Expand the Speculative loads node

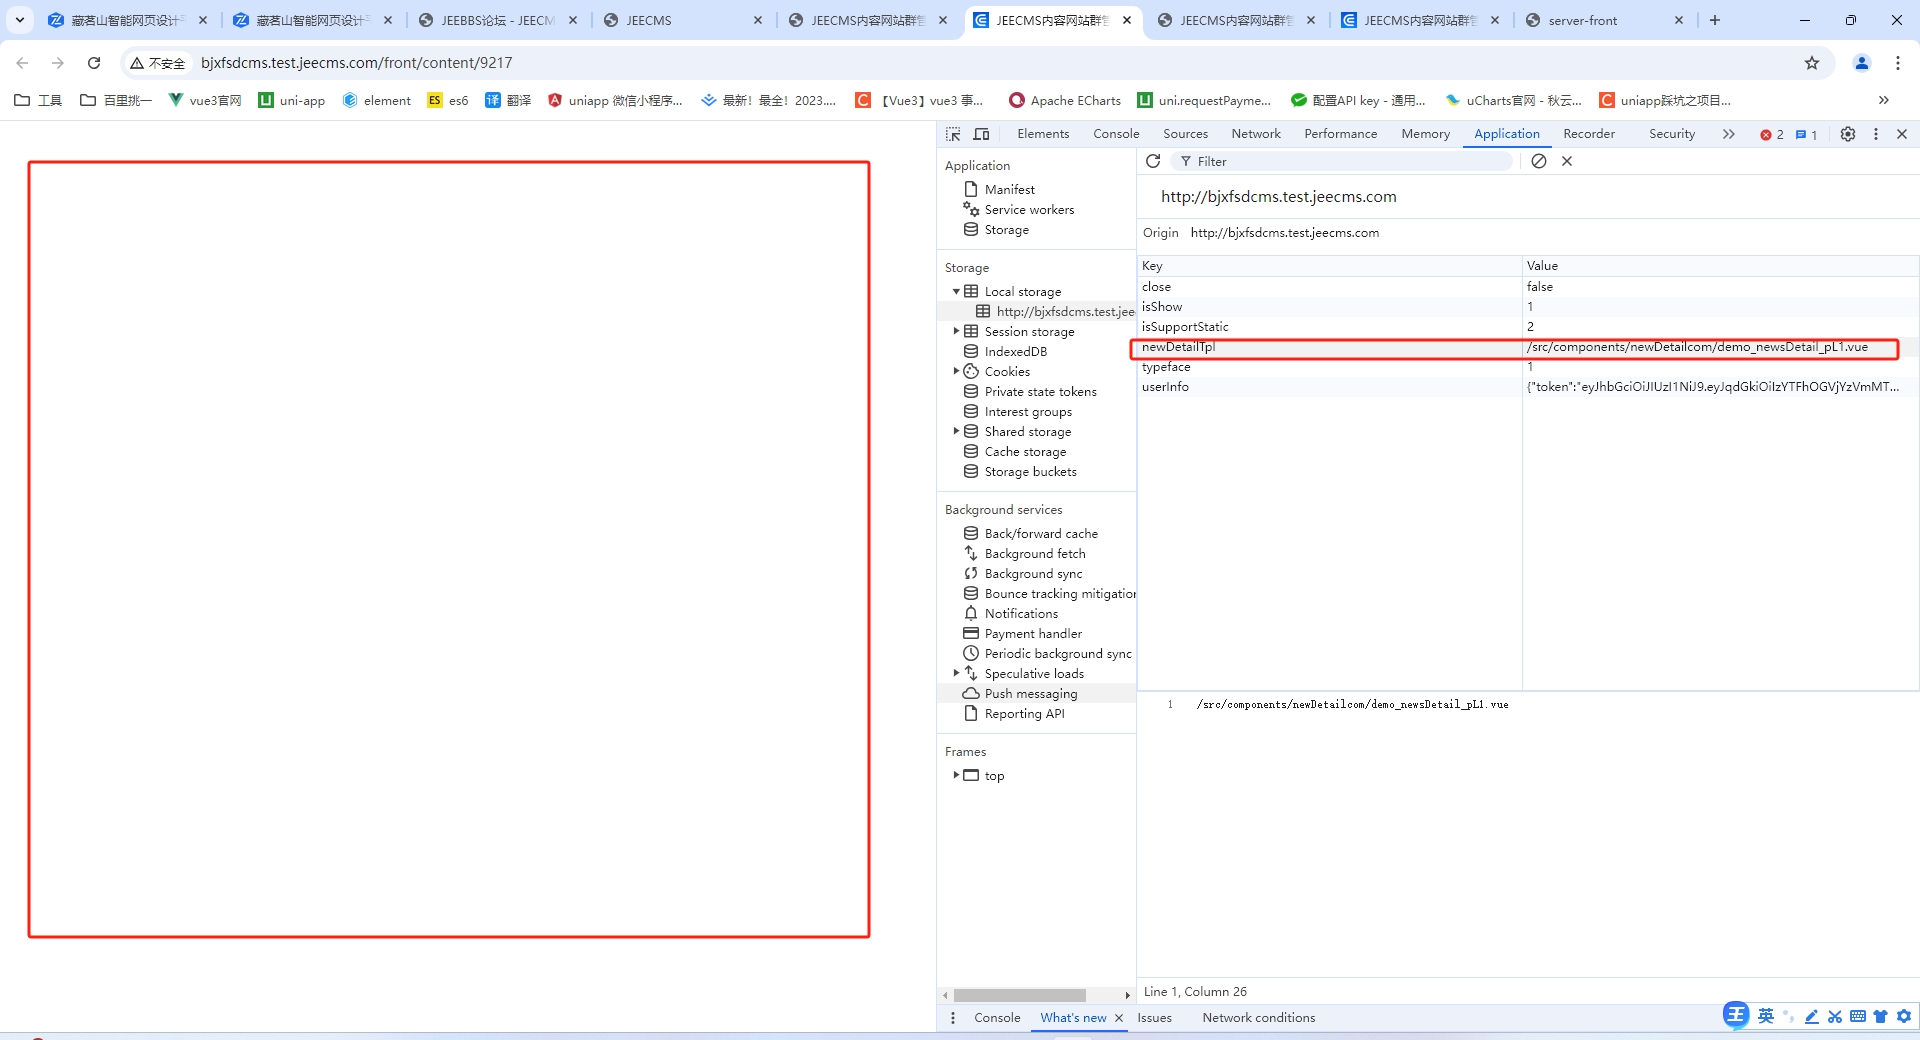[x=956, y=673]
